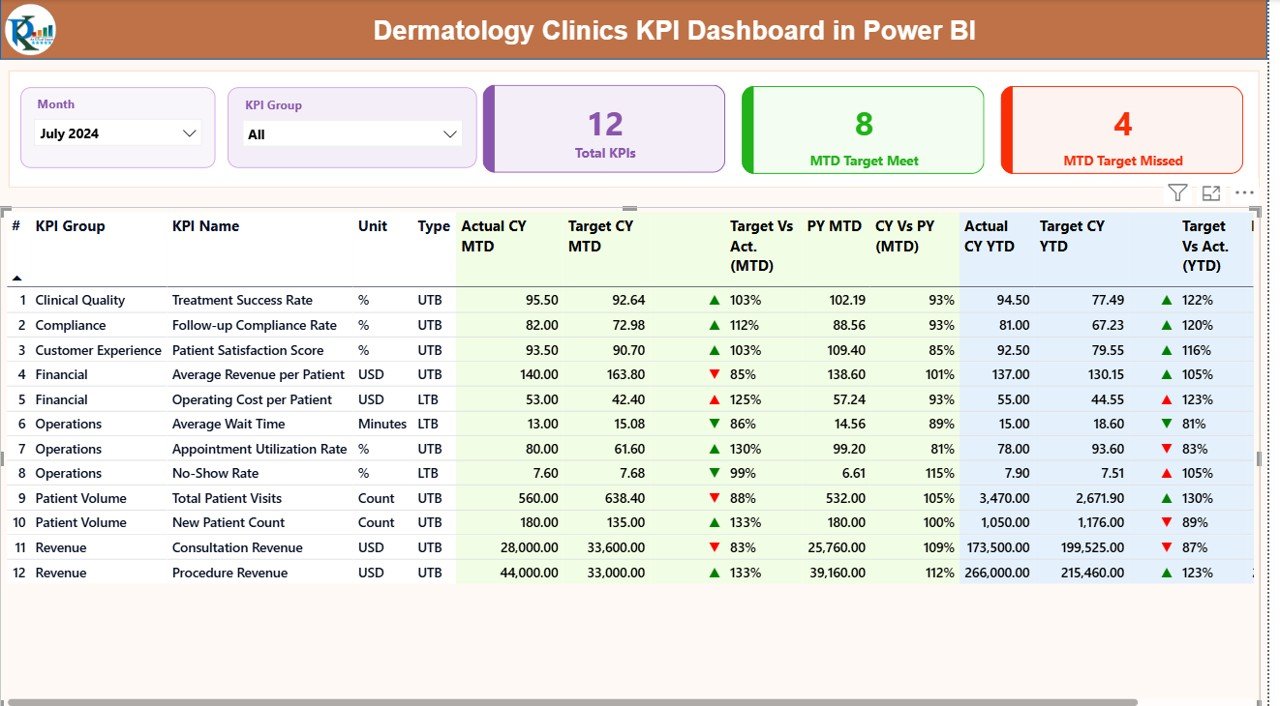Click the dashboard logo in header
Screen dimensions: 1280x706
[30, 30]
